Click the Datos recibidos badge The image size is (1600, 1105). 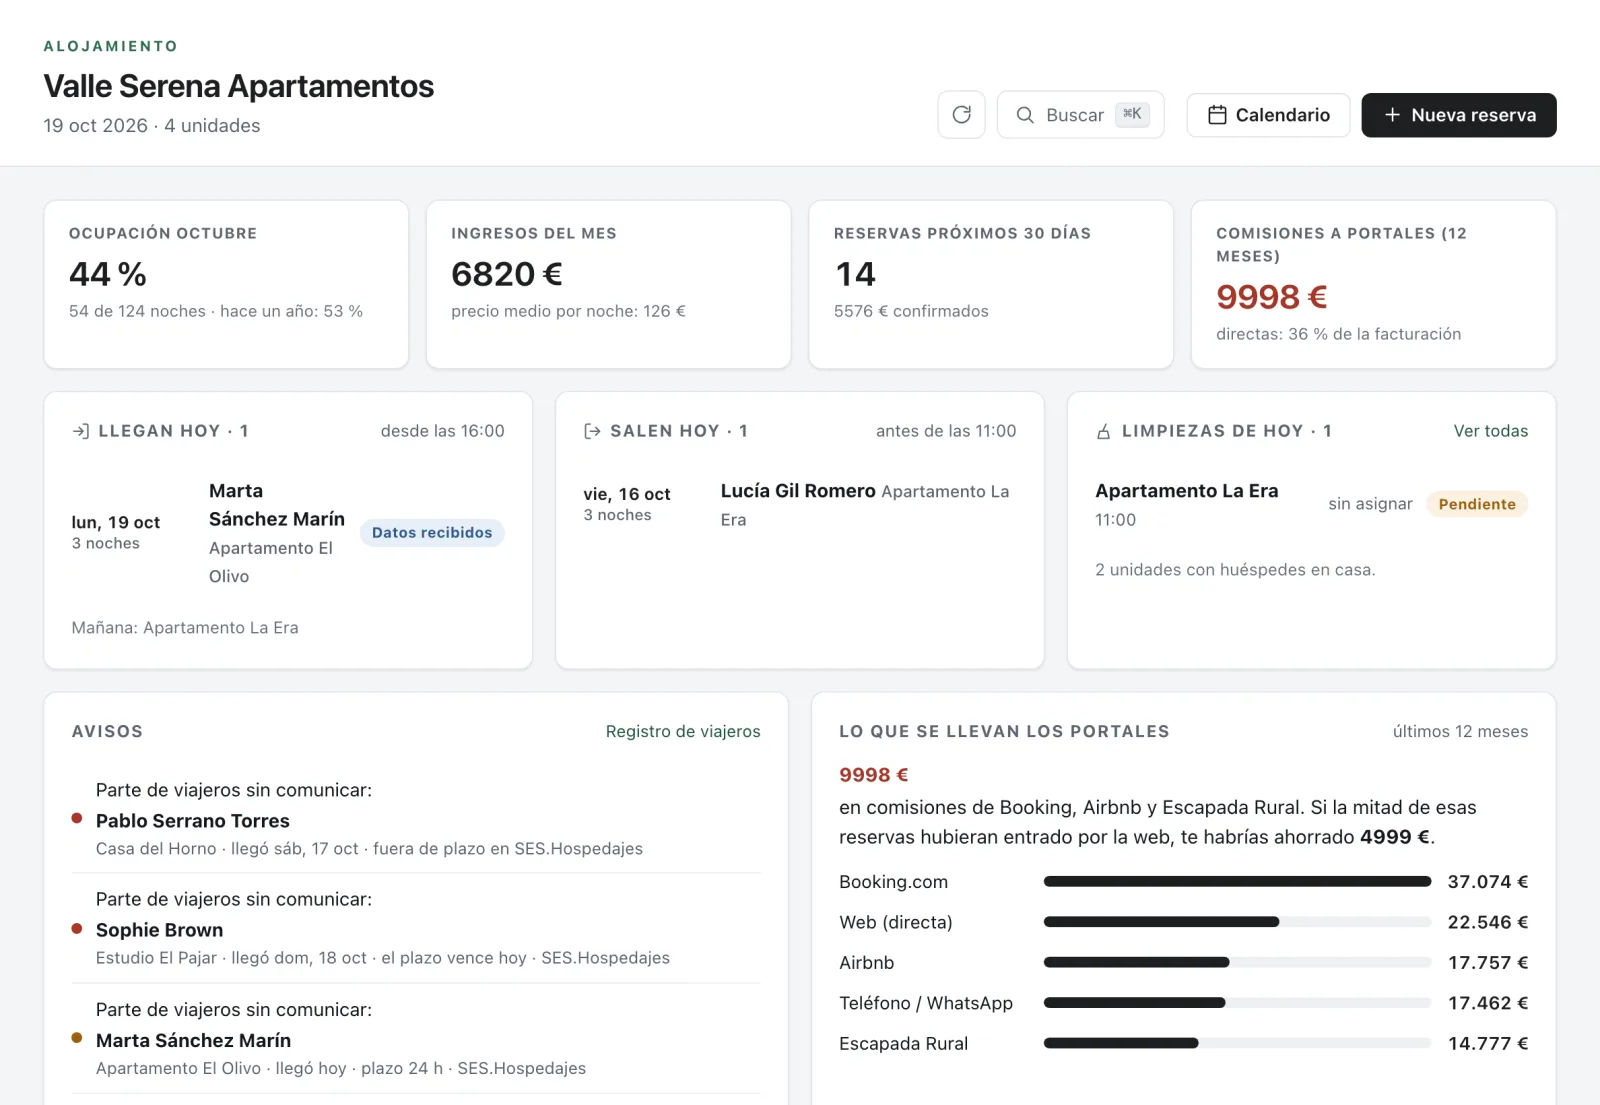[432, 533]
